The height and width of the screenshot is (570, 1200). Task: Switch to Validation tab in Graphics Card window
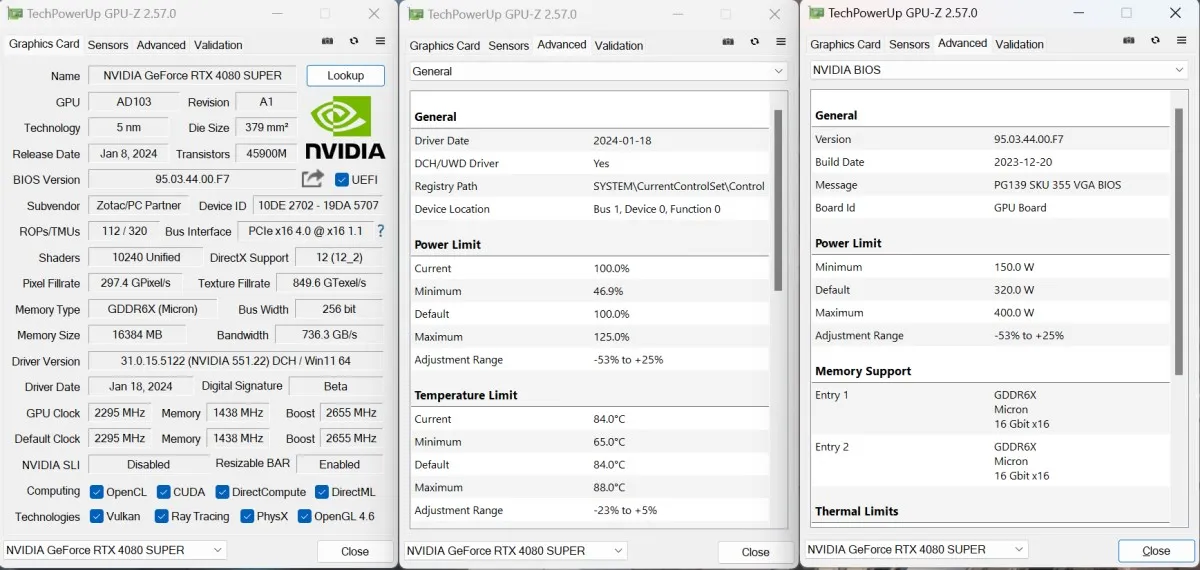coord(218,45)
